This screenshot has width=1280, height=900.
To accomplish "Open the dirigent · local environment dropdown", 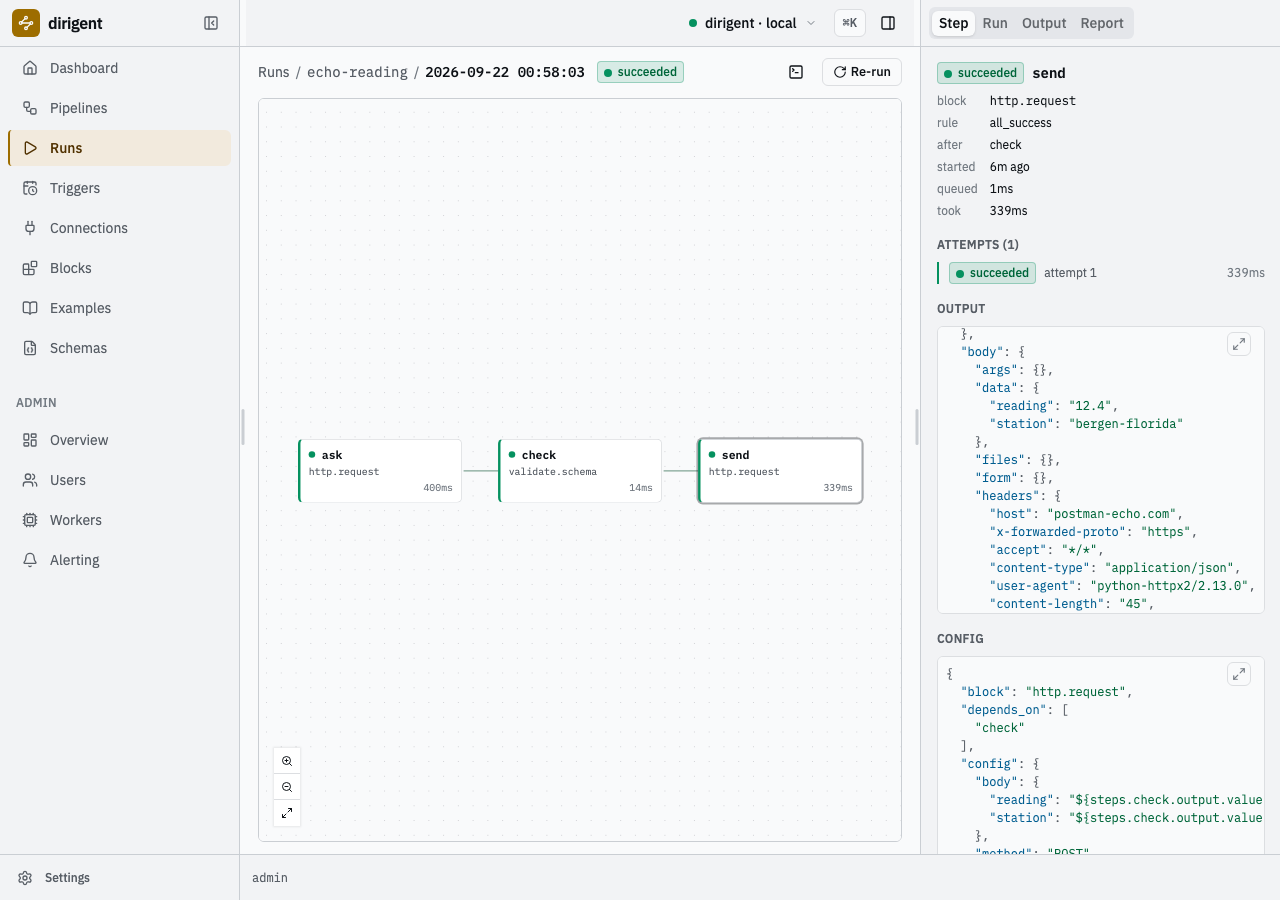I will (752, 23).
